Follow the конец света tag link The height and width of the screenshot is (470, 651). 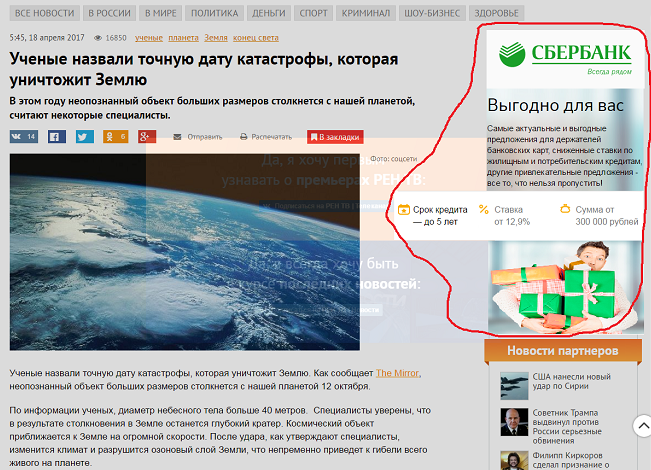[256, 38]
